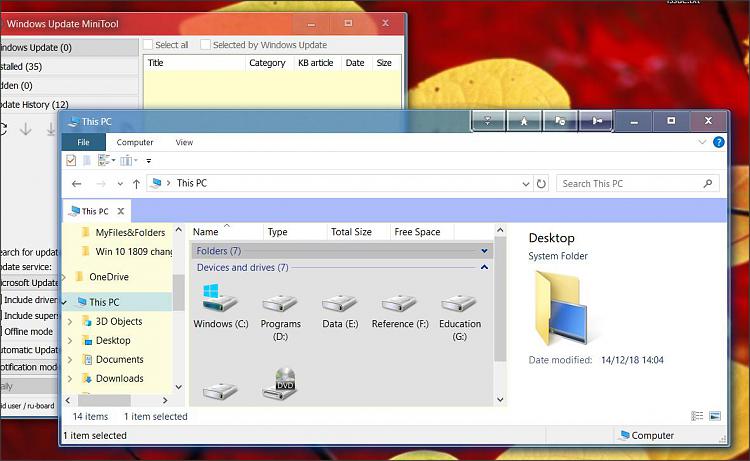Image resolution: width=750 pixels, height=461 pixels.
Task: Select the Programs (D:) drive icon
Action: 280,302
